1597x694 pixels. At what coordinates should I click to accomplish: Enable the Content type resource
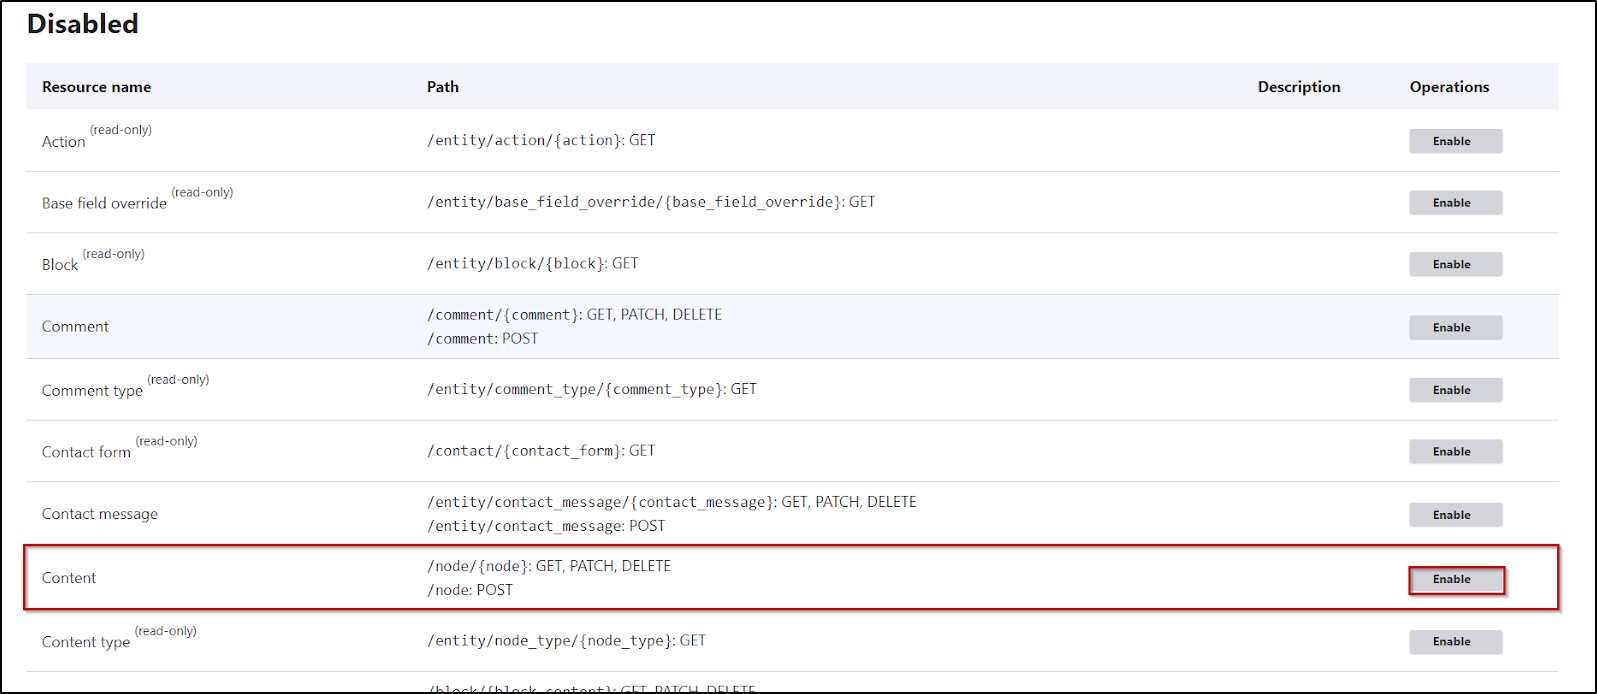click(1455, 642)
